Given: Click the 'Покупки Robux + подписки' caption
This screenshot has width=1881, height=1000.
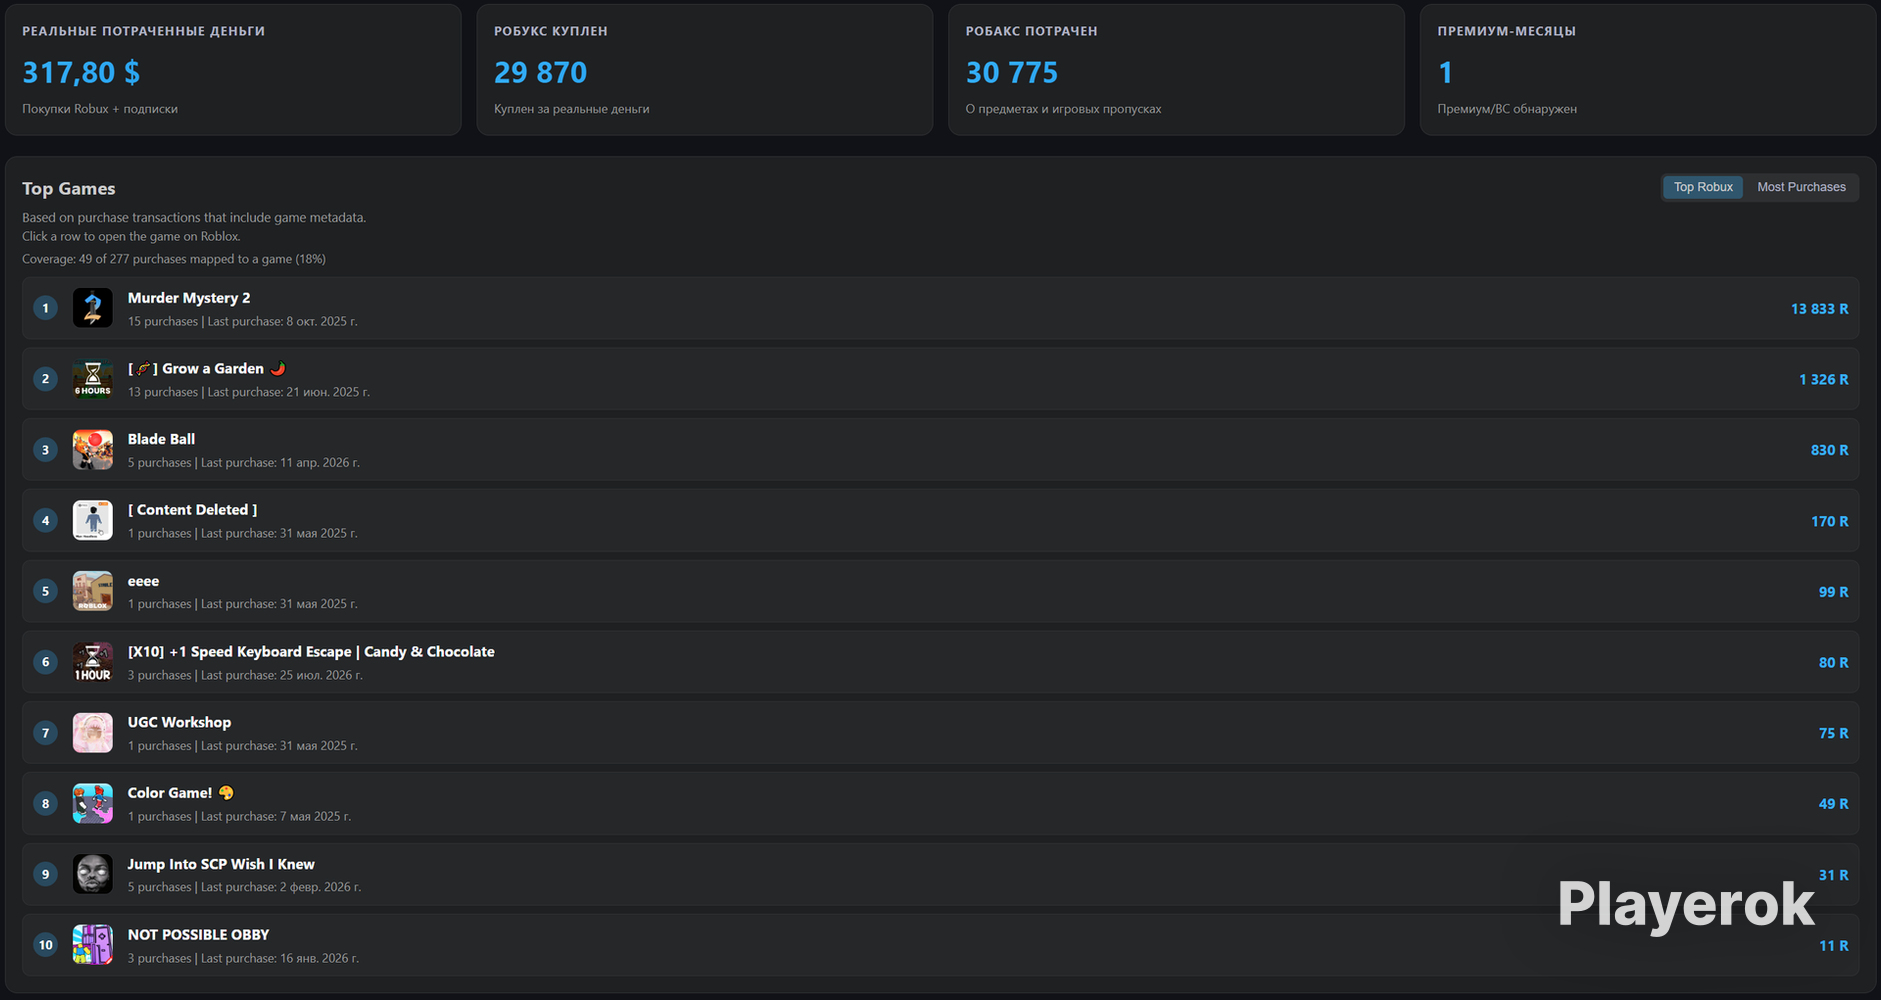Looking at the screenshot, I should tap(100, 109).
